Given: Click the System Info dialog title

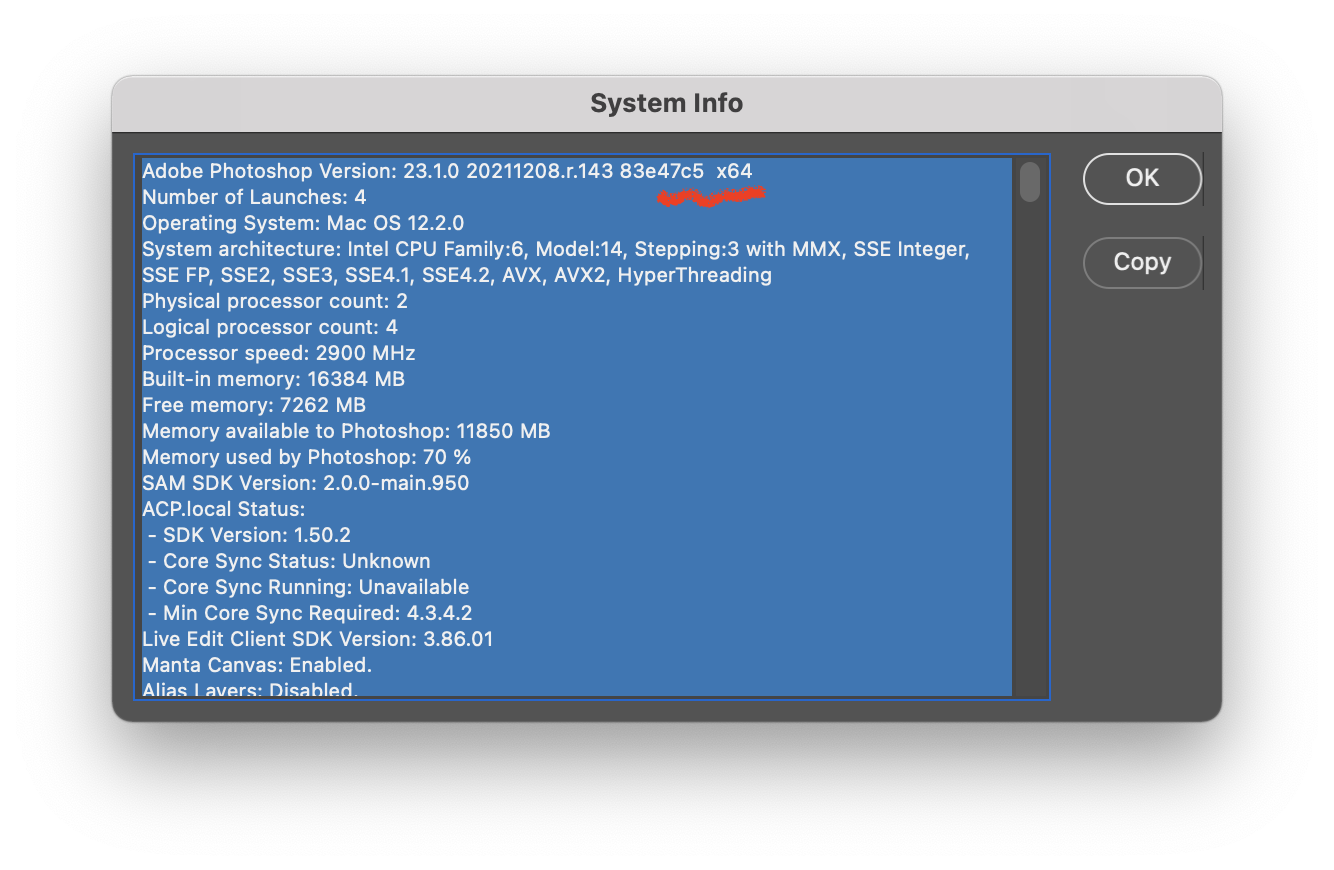Looking at the screenshot, I should coord(667,103).
